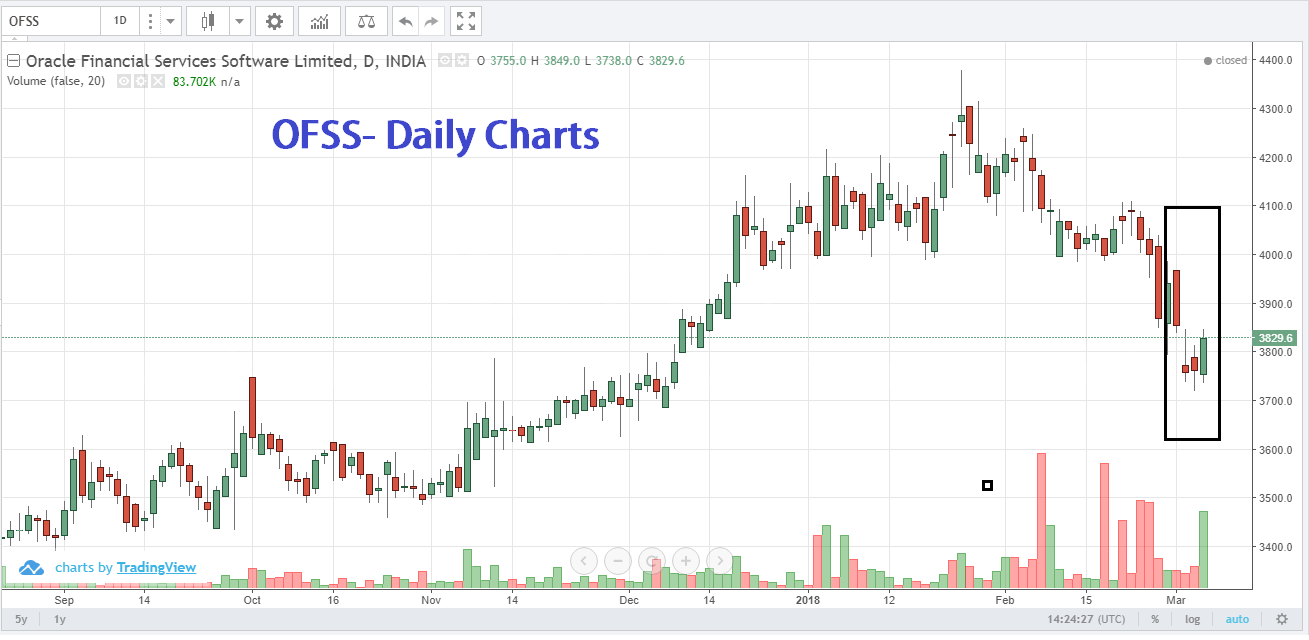Click the TradingView cloud logo
The height and width of the screenshot is (640, 1309).
coord(32,567)
